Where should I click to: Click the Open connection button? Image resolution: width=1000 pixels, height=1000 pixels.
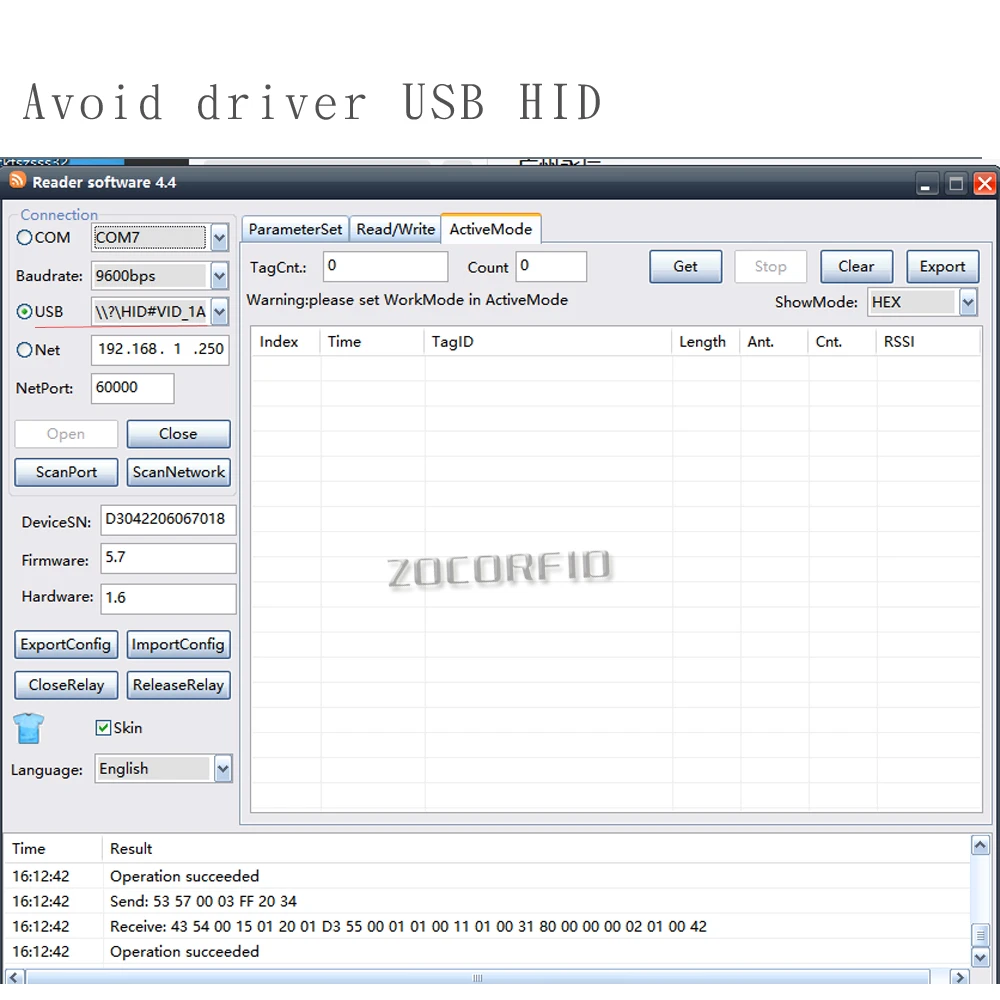tap(66, 434)
